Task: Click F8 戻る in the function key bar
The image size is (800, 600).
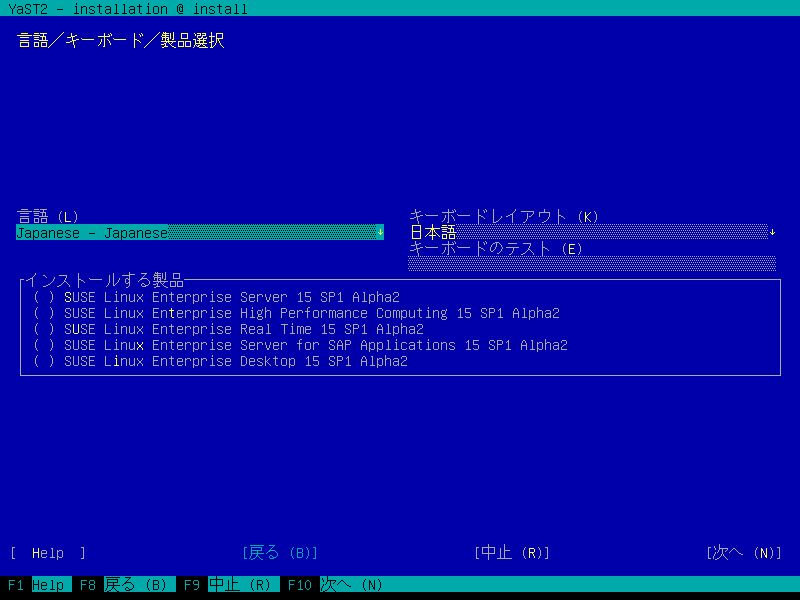Action: coord(124,585)
